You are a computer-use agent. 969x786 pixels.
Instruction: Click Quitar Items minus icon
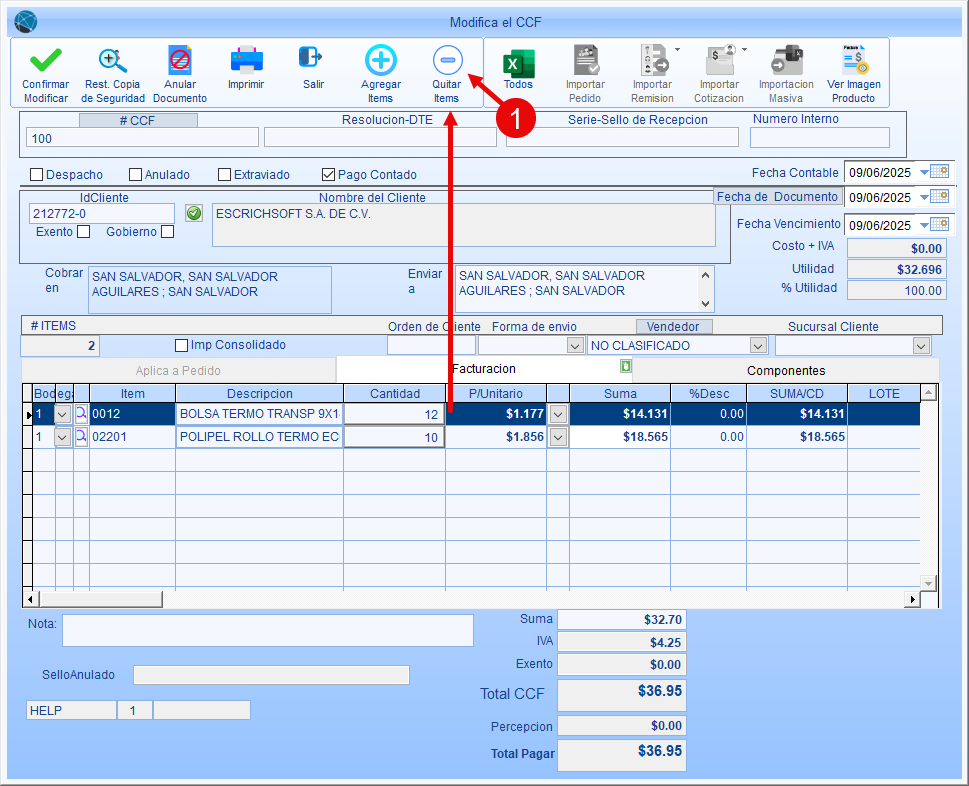[x=447, y=60]
